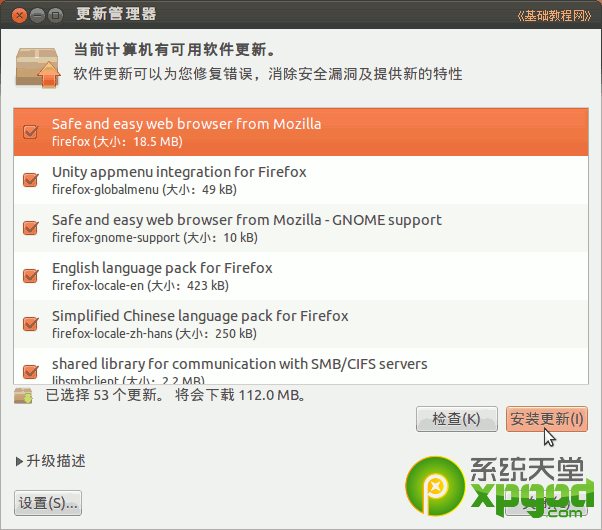
Task: Toggle the firefox-locale-zh-hans checkbox
Action: 30,324
